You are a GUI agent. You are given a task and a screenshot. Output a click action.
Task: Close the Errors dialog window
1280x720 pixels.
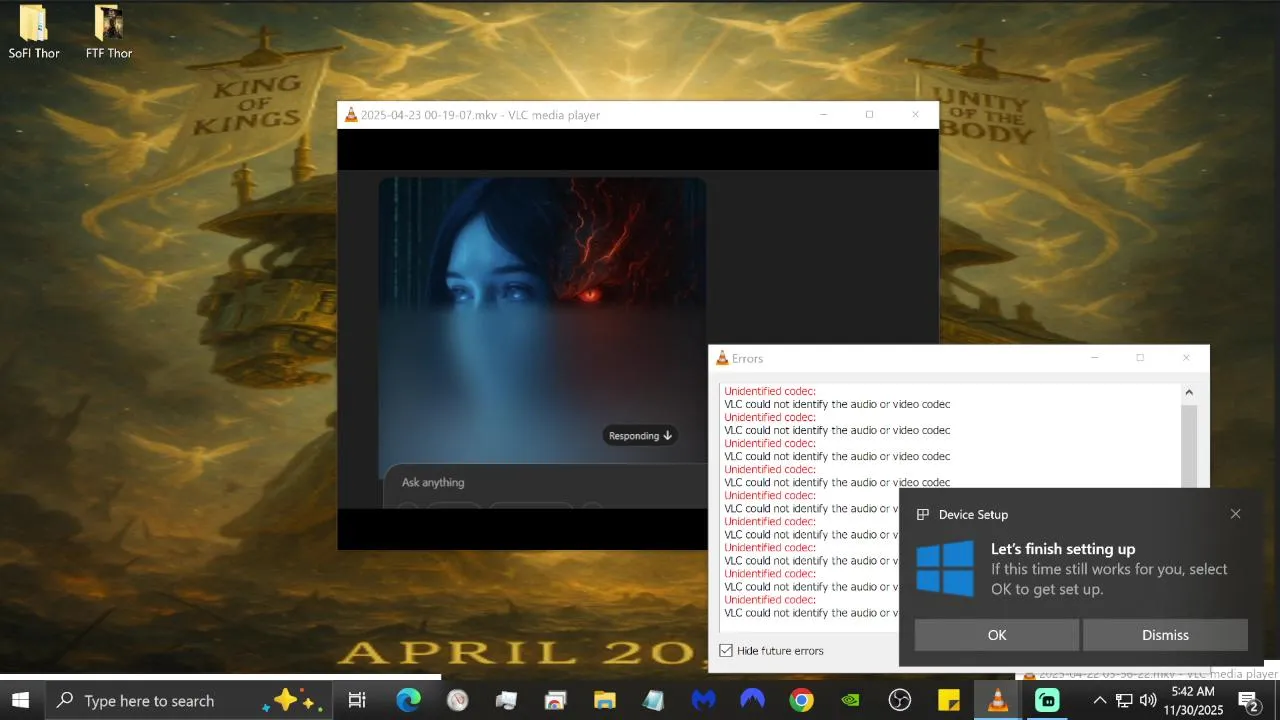[x=1186, y=358]
